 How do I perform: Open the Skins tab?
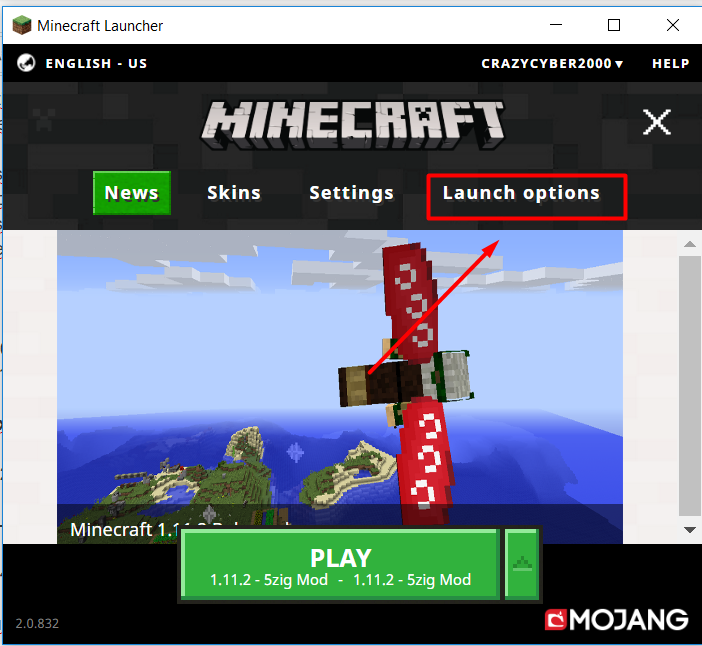(234, 193)
